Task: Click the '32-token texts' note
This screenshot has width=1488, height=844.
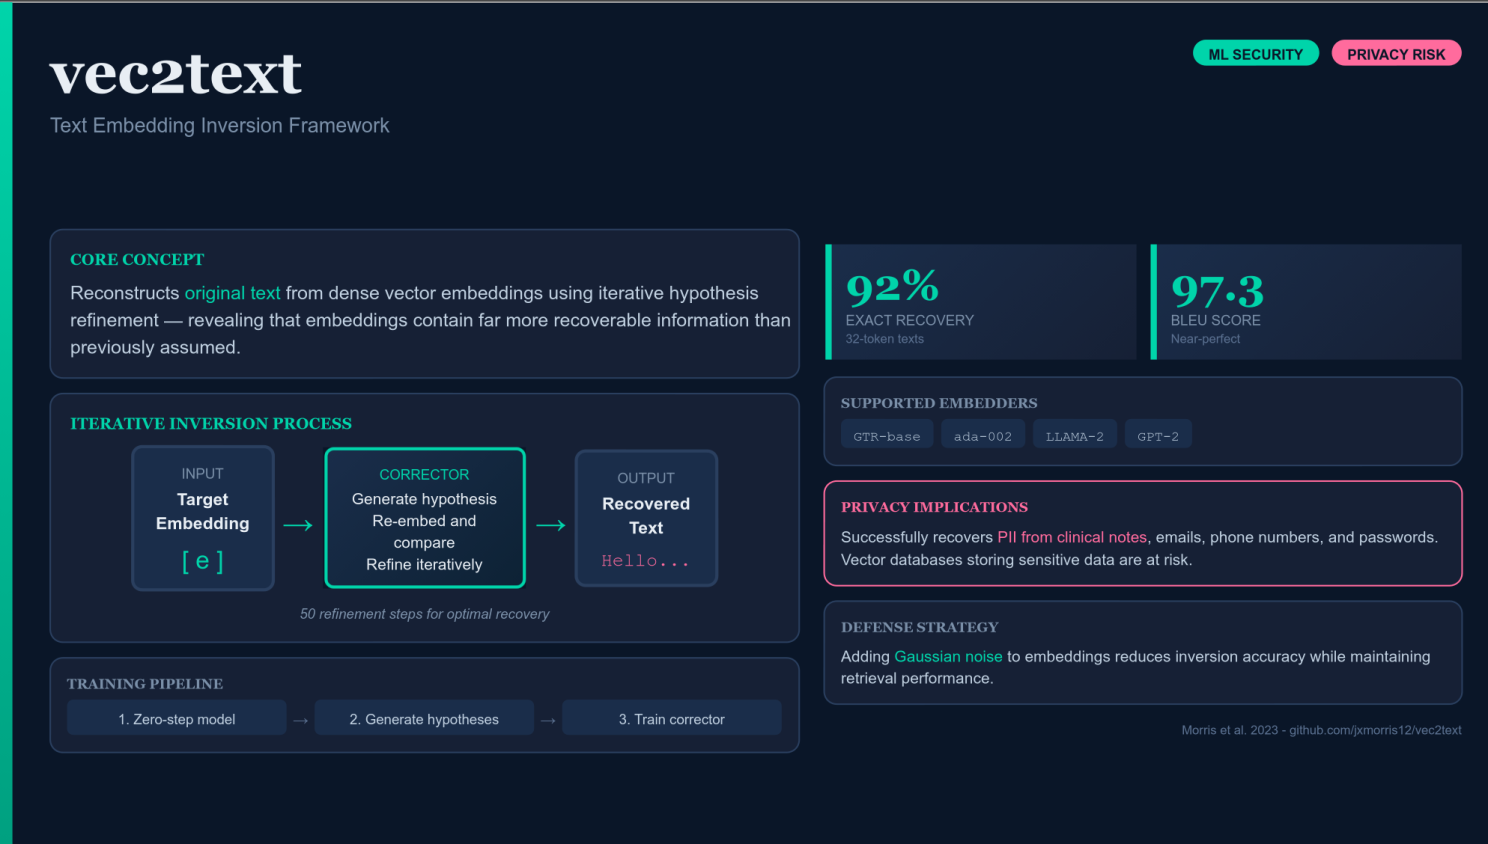Action: (885, 339)
